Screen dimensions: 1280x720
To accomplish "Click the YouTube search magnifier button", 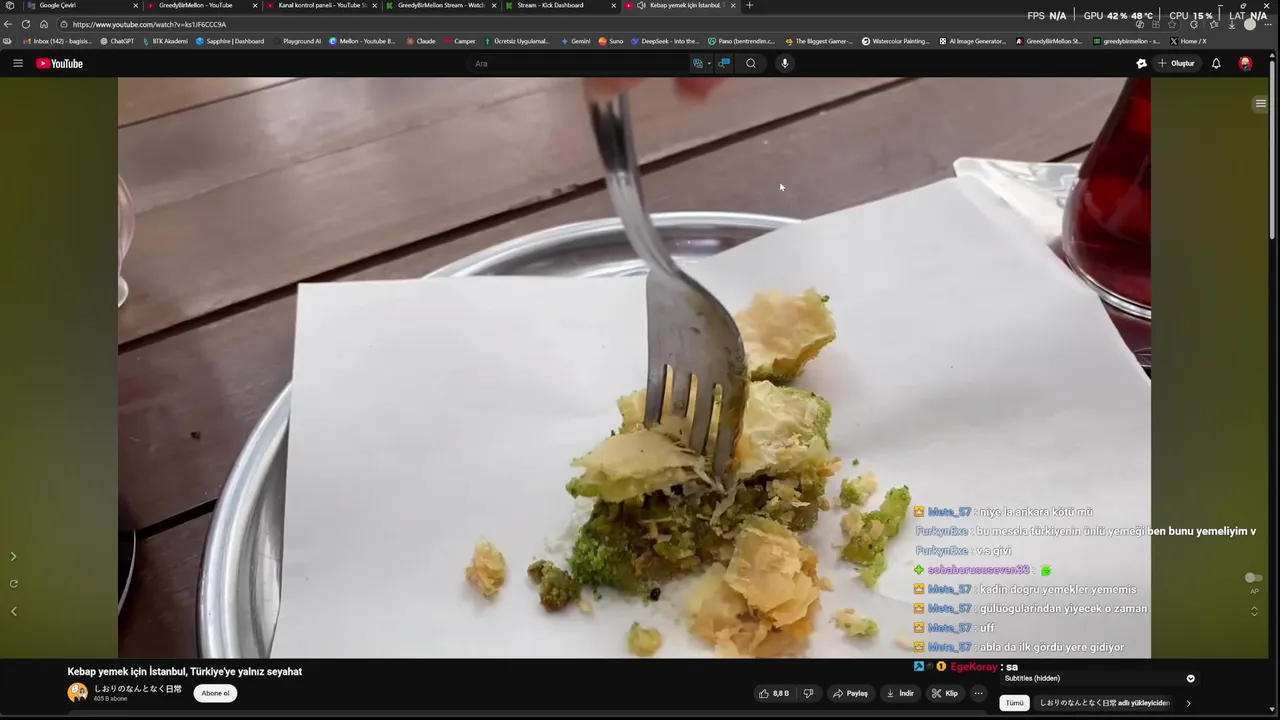I will [751, 63].
